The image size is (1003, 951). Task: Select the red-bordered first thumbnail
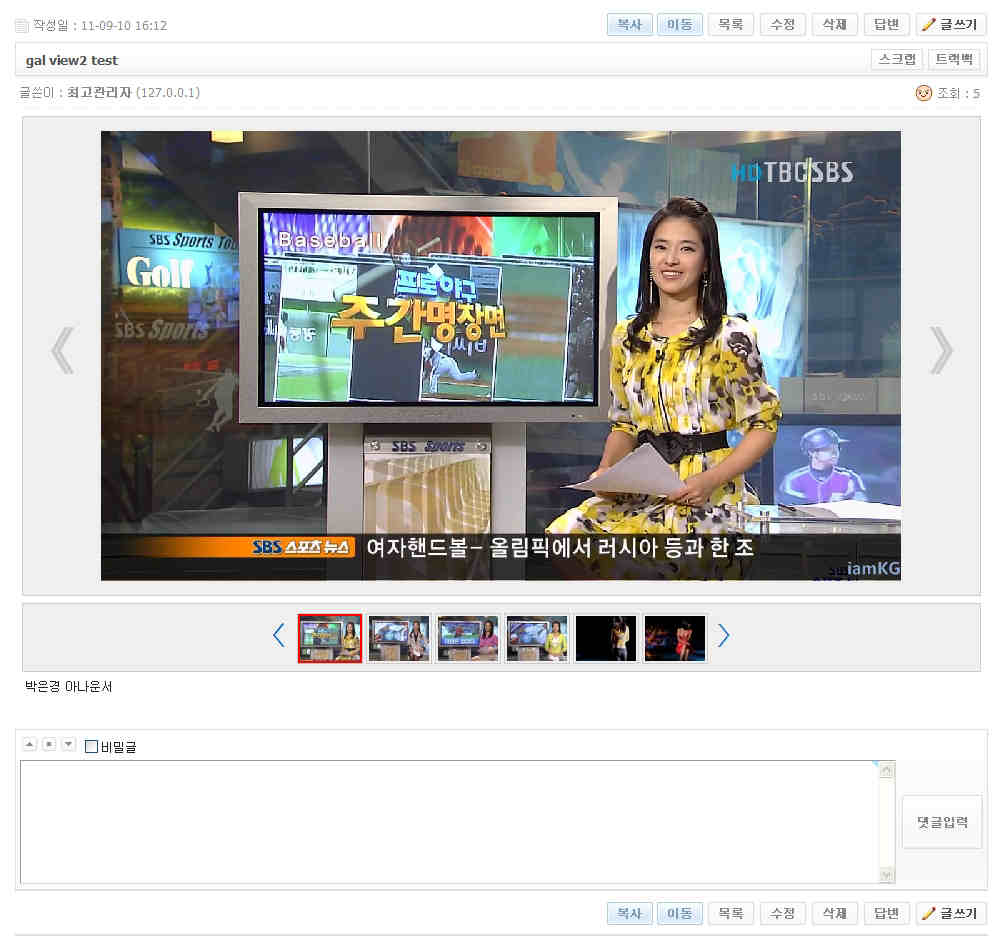tap(330, 638)
